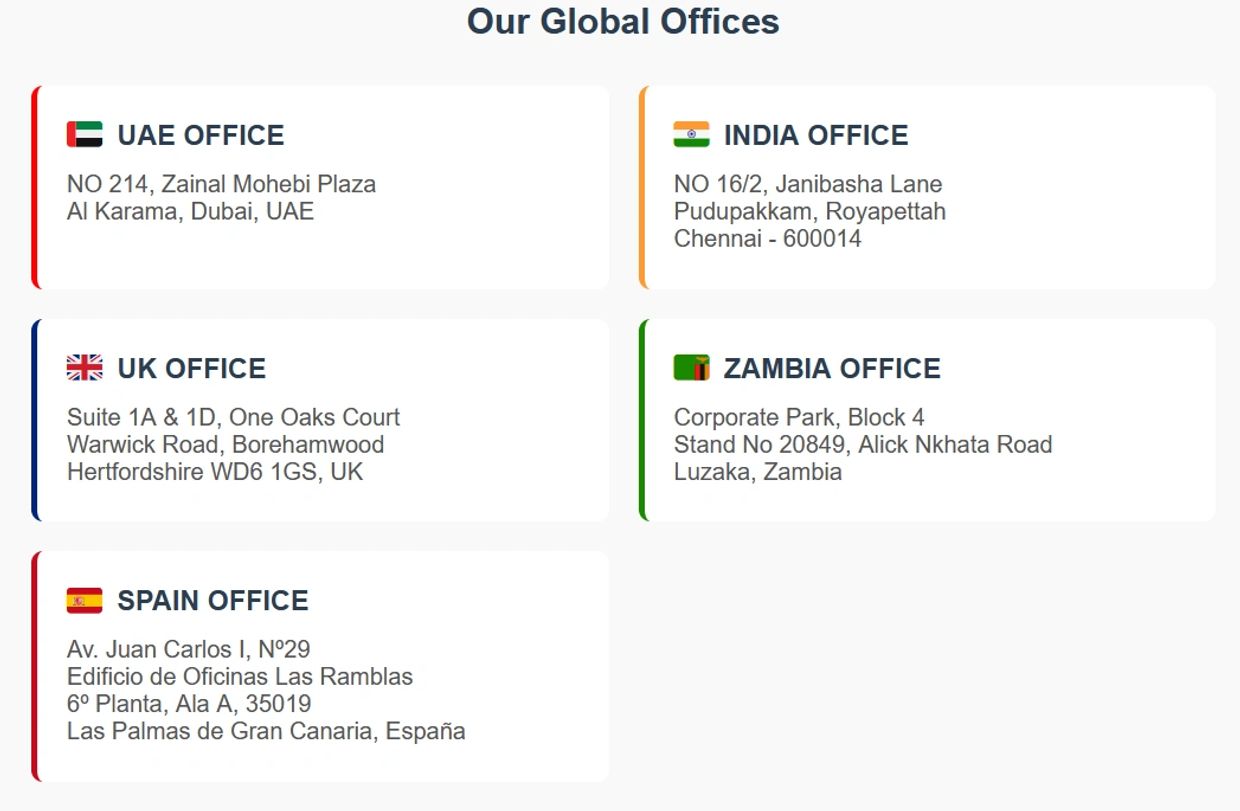This screenshot has width=1240, height=811.
Task: Click the India flag icon
Action: coord(691,134)
